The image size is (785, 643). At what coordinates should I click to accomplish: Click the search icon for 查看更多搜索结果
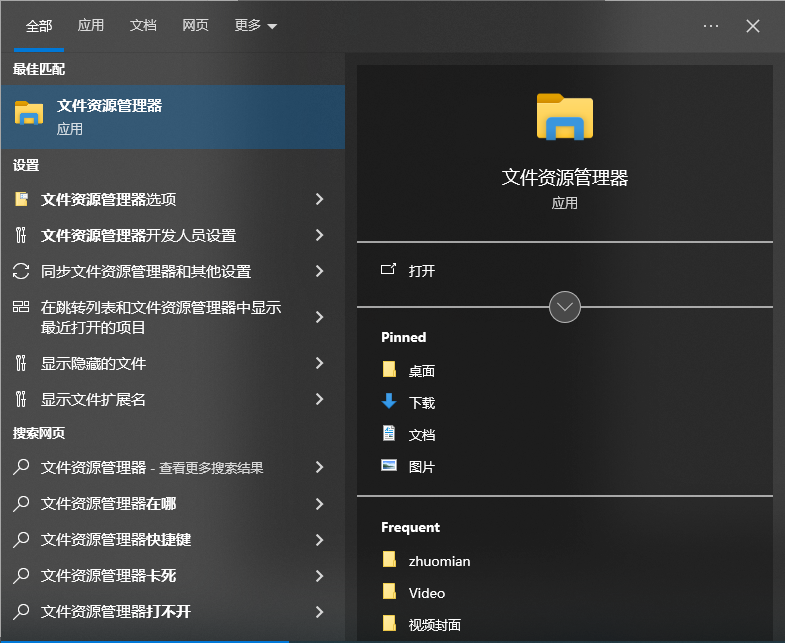coord(21,467)
